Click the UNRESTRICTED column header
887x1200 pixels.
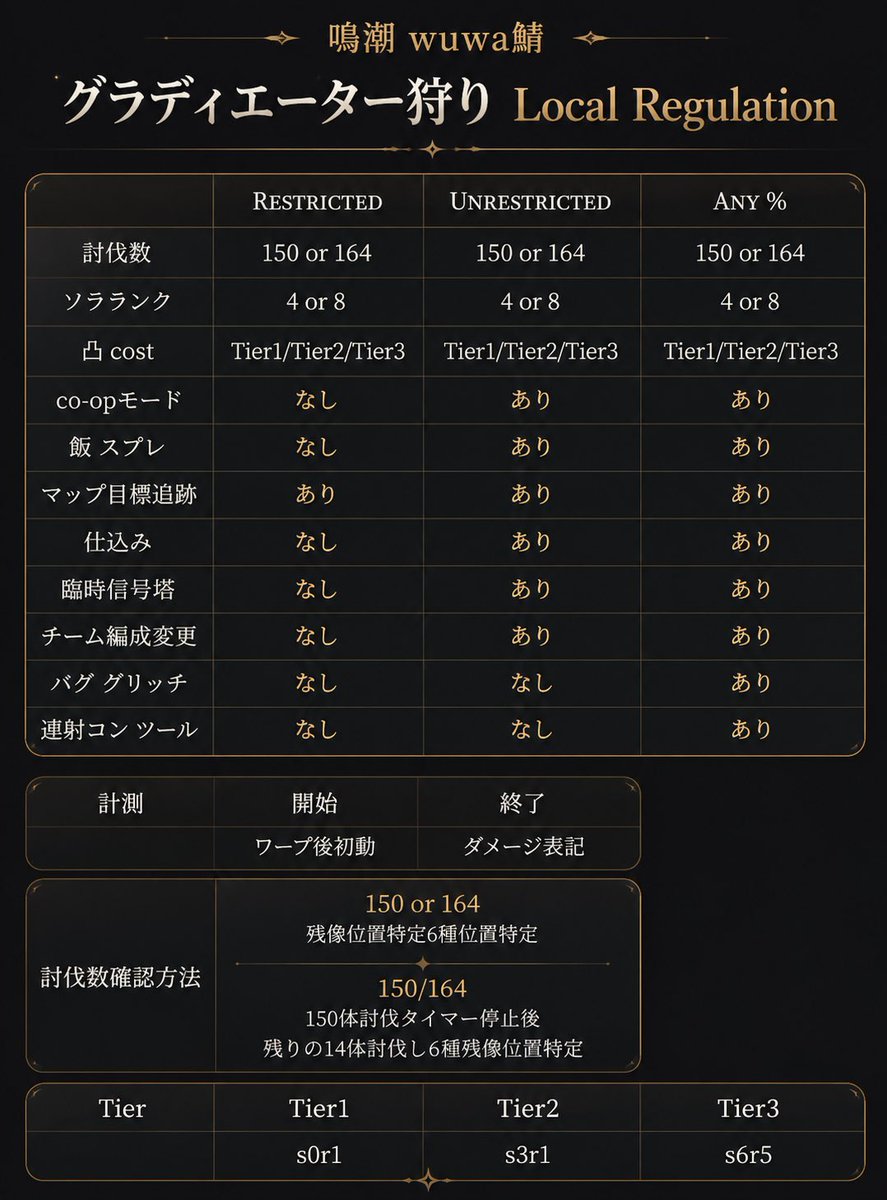tap(530, 202)
